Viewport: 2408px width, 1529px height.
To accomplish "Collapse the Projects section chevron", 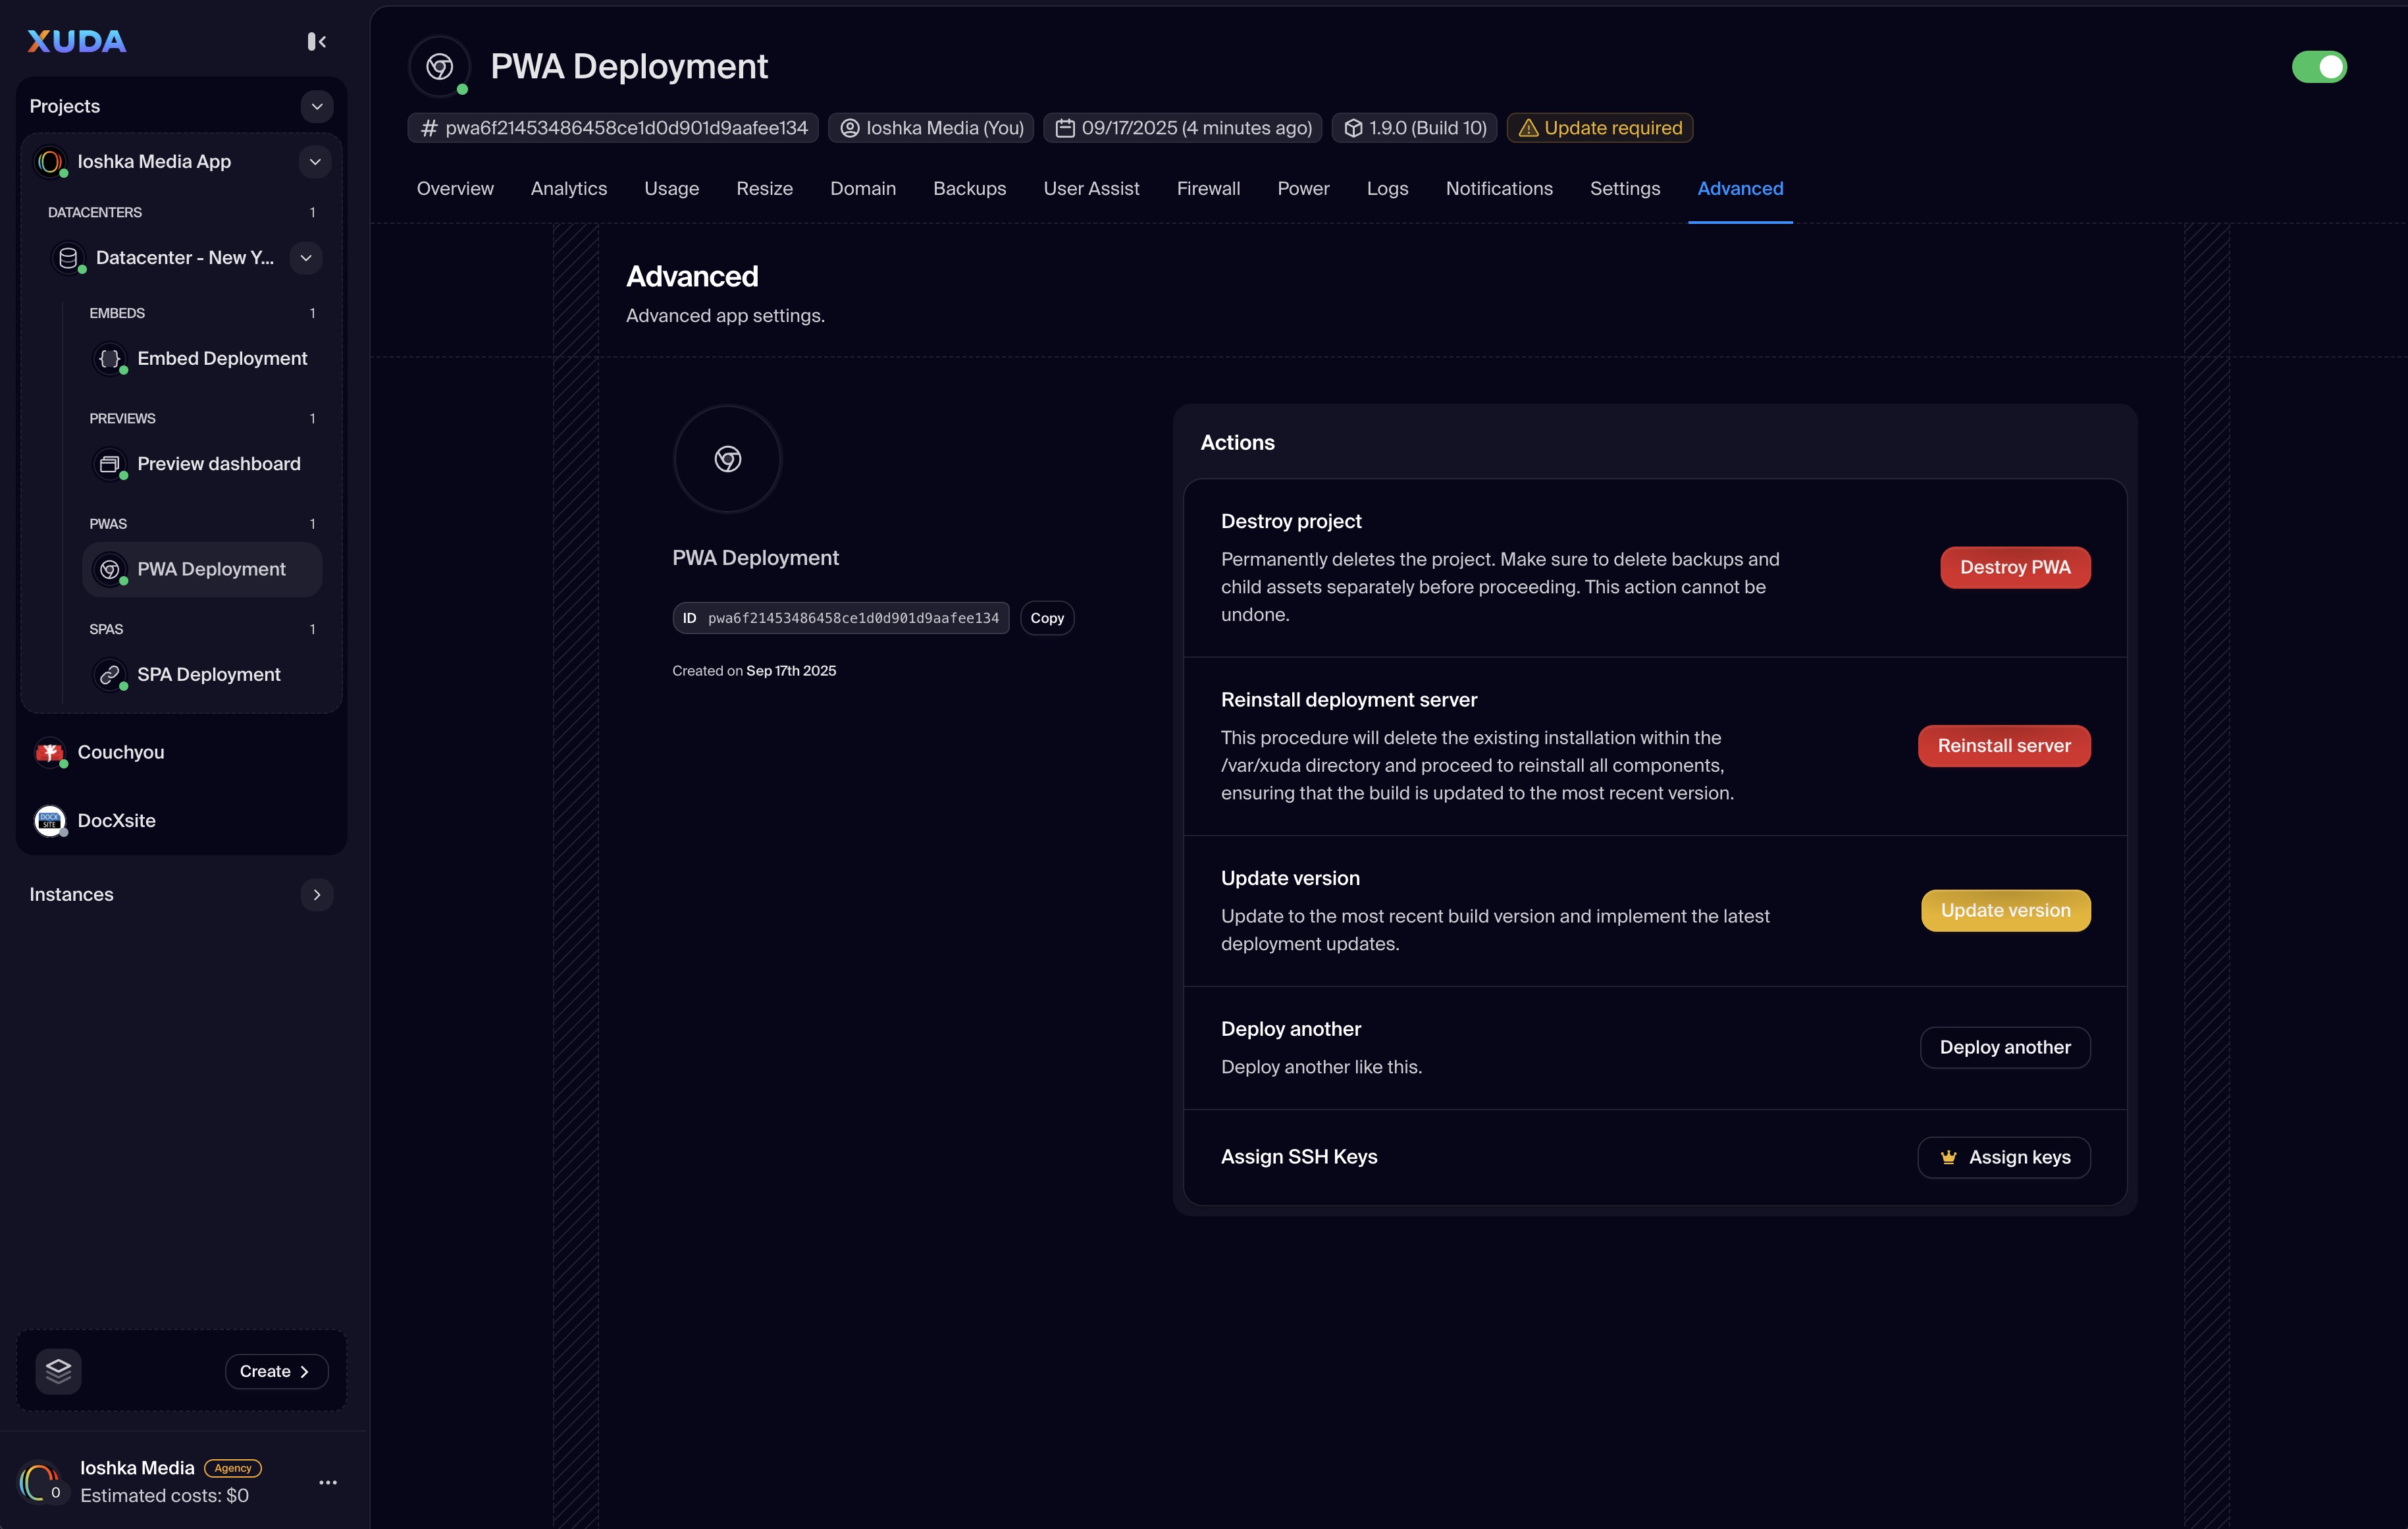I will (316, 106).
